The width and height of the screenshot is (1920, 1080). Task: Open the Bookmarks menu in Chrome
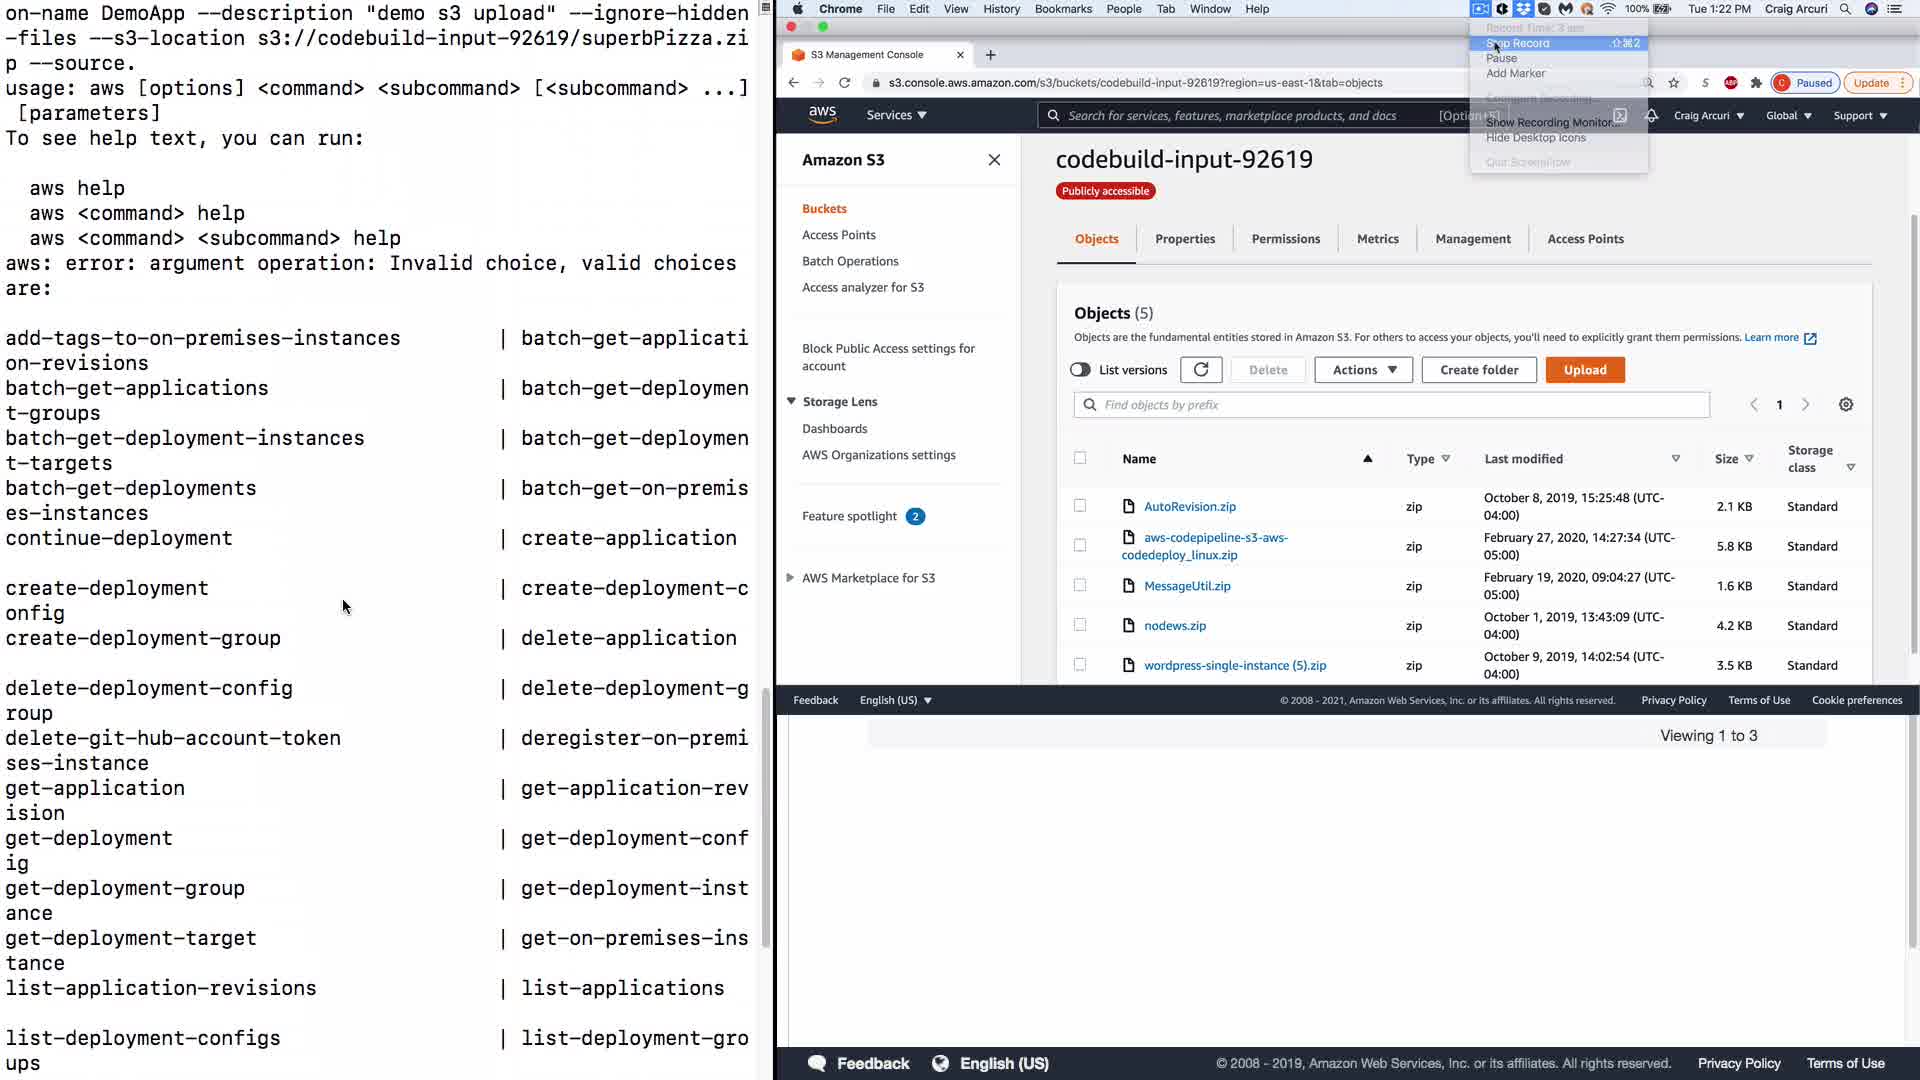point(1063,9)
